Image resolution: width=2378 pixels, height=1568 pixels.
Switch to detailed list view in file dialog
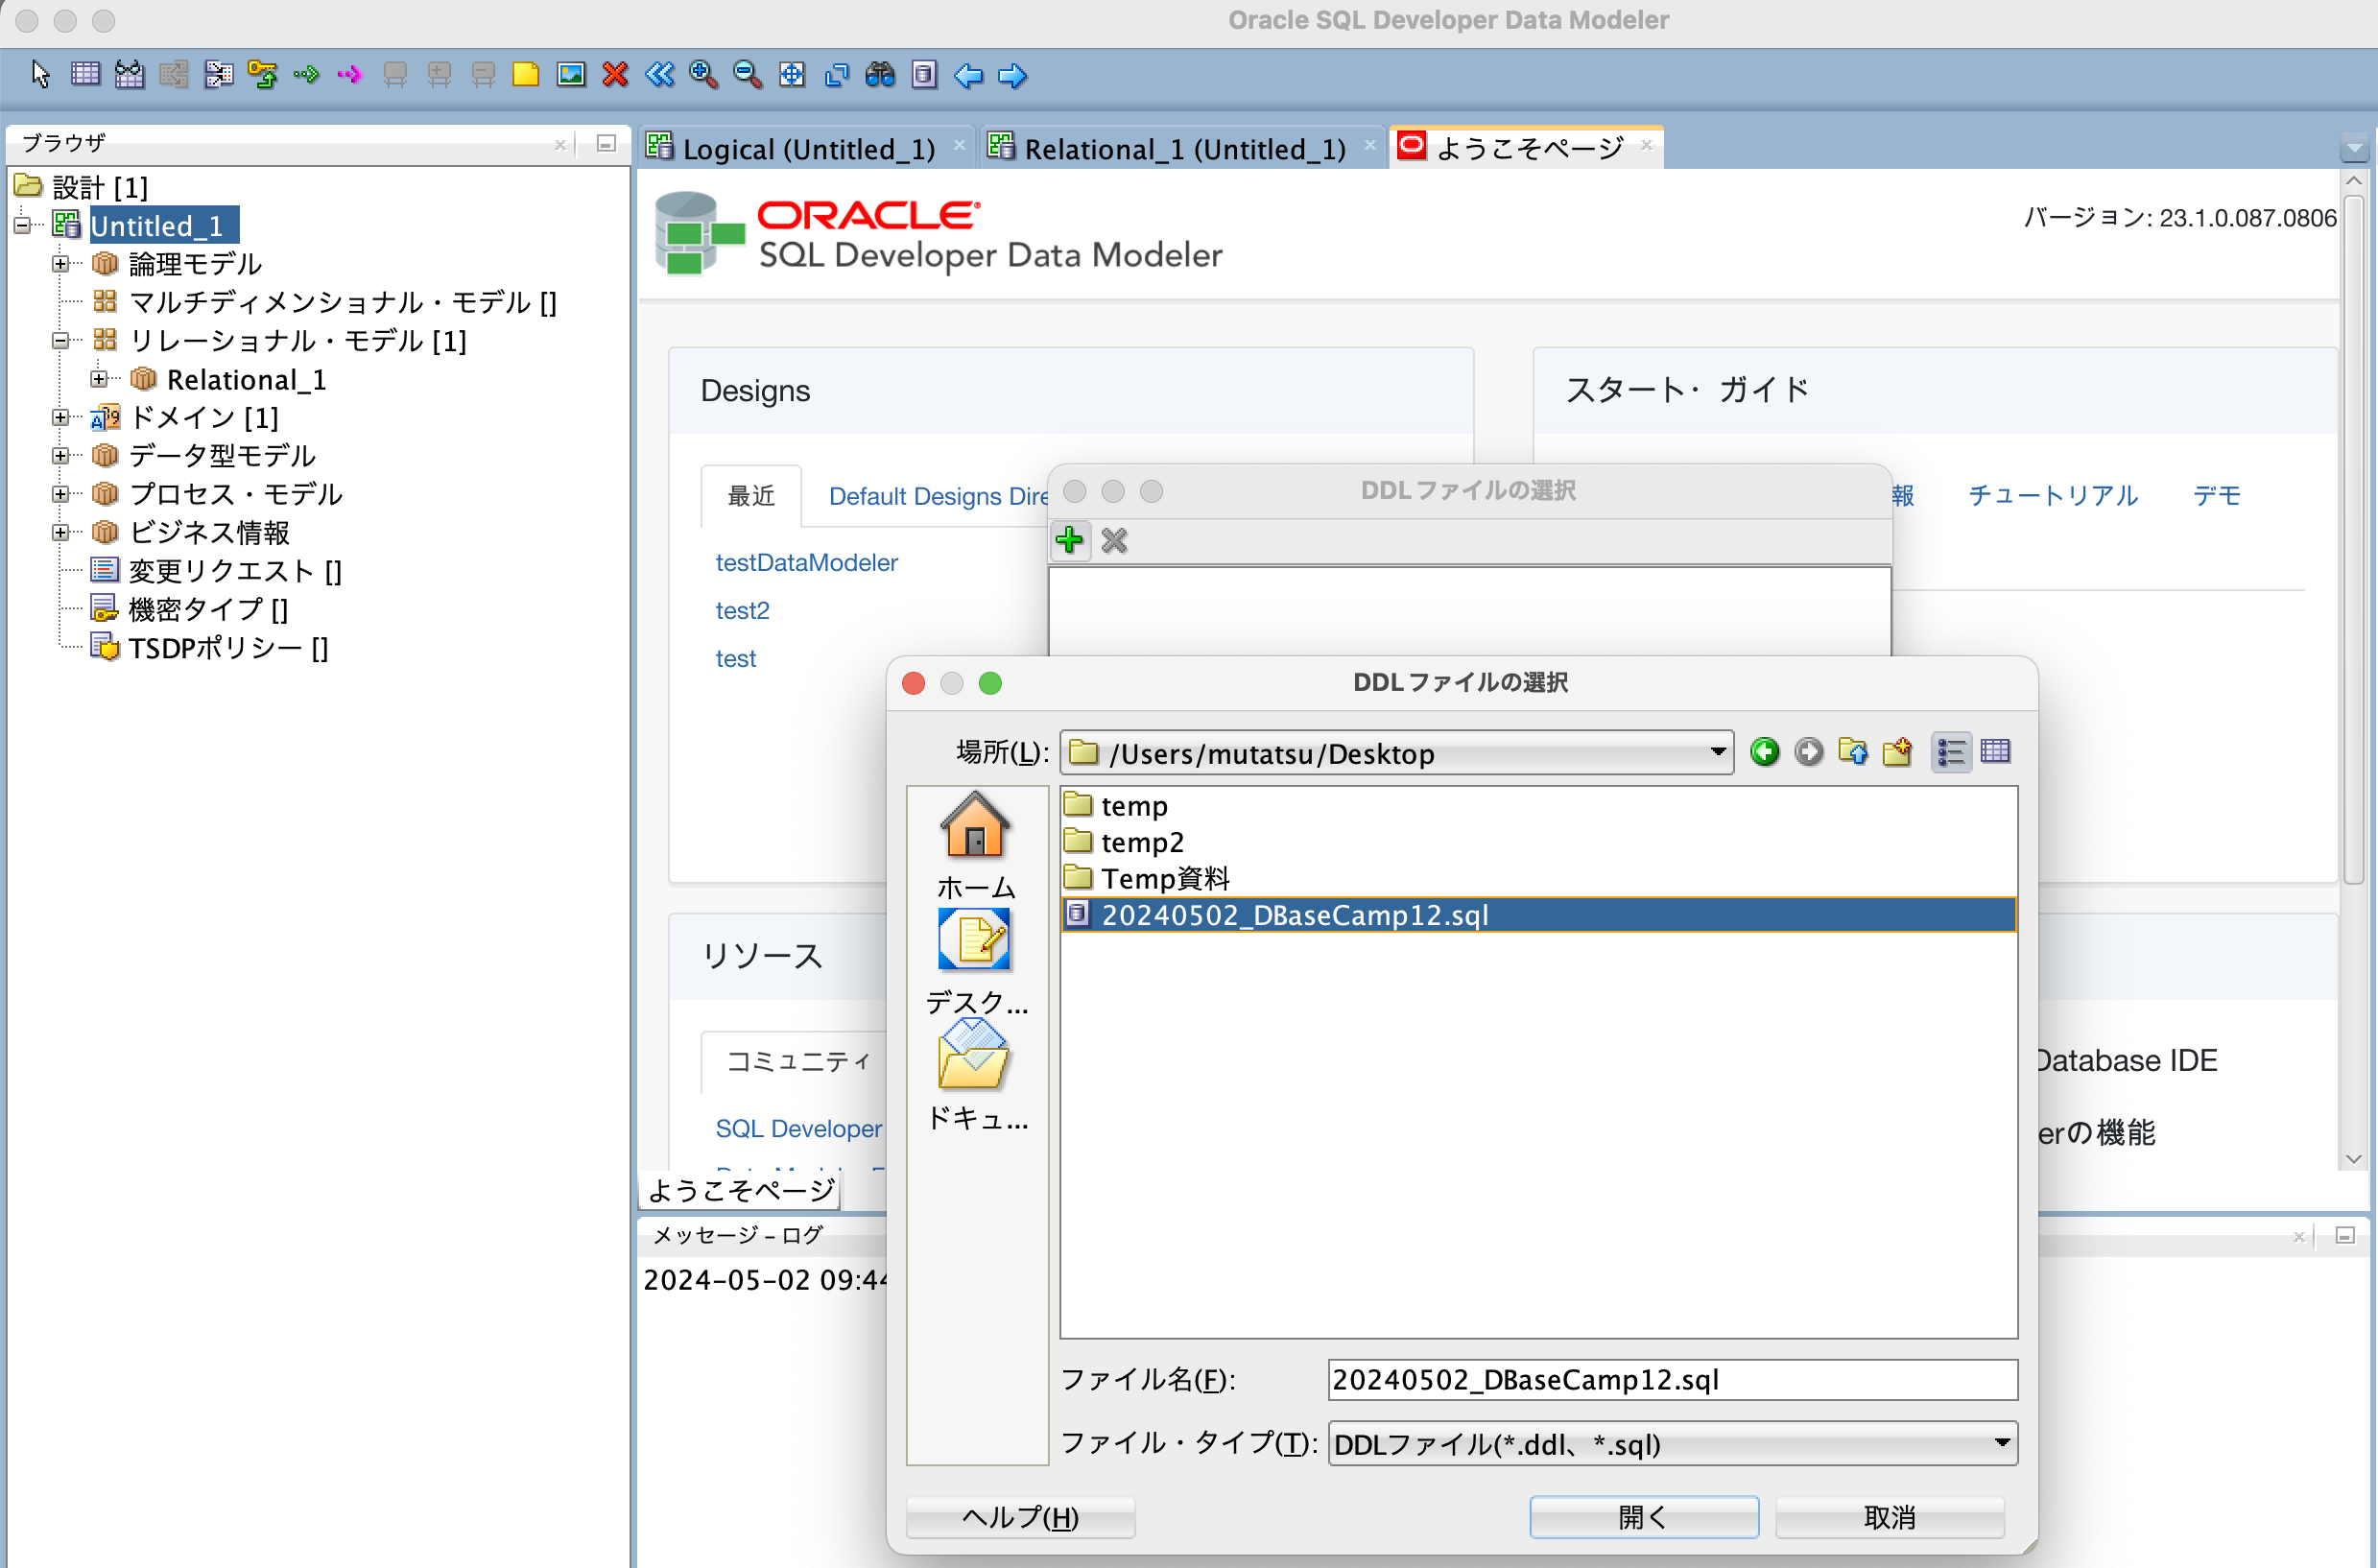pyautogui.click(x=1951, y=752)
